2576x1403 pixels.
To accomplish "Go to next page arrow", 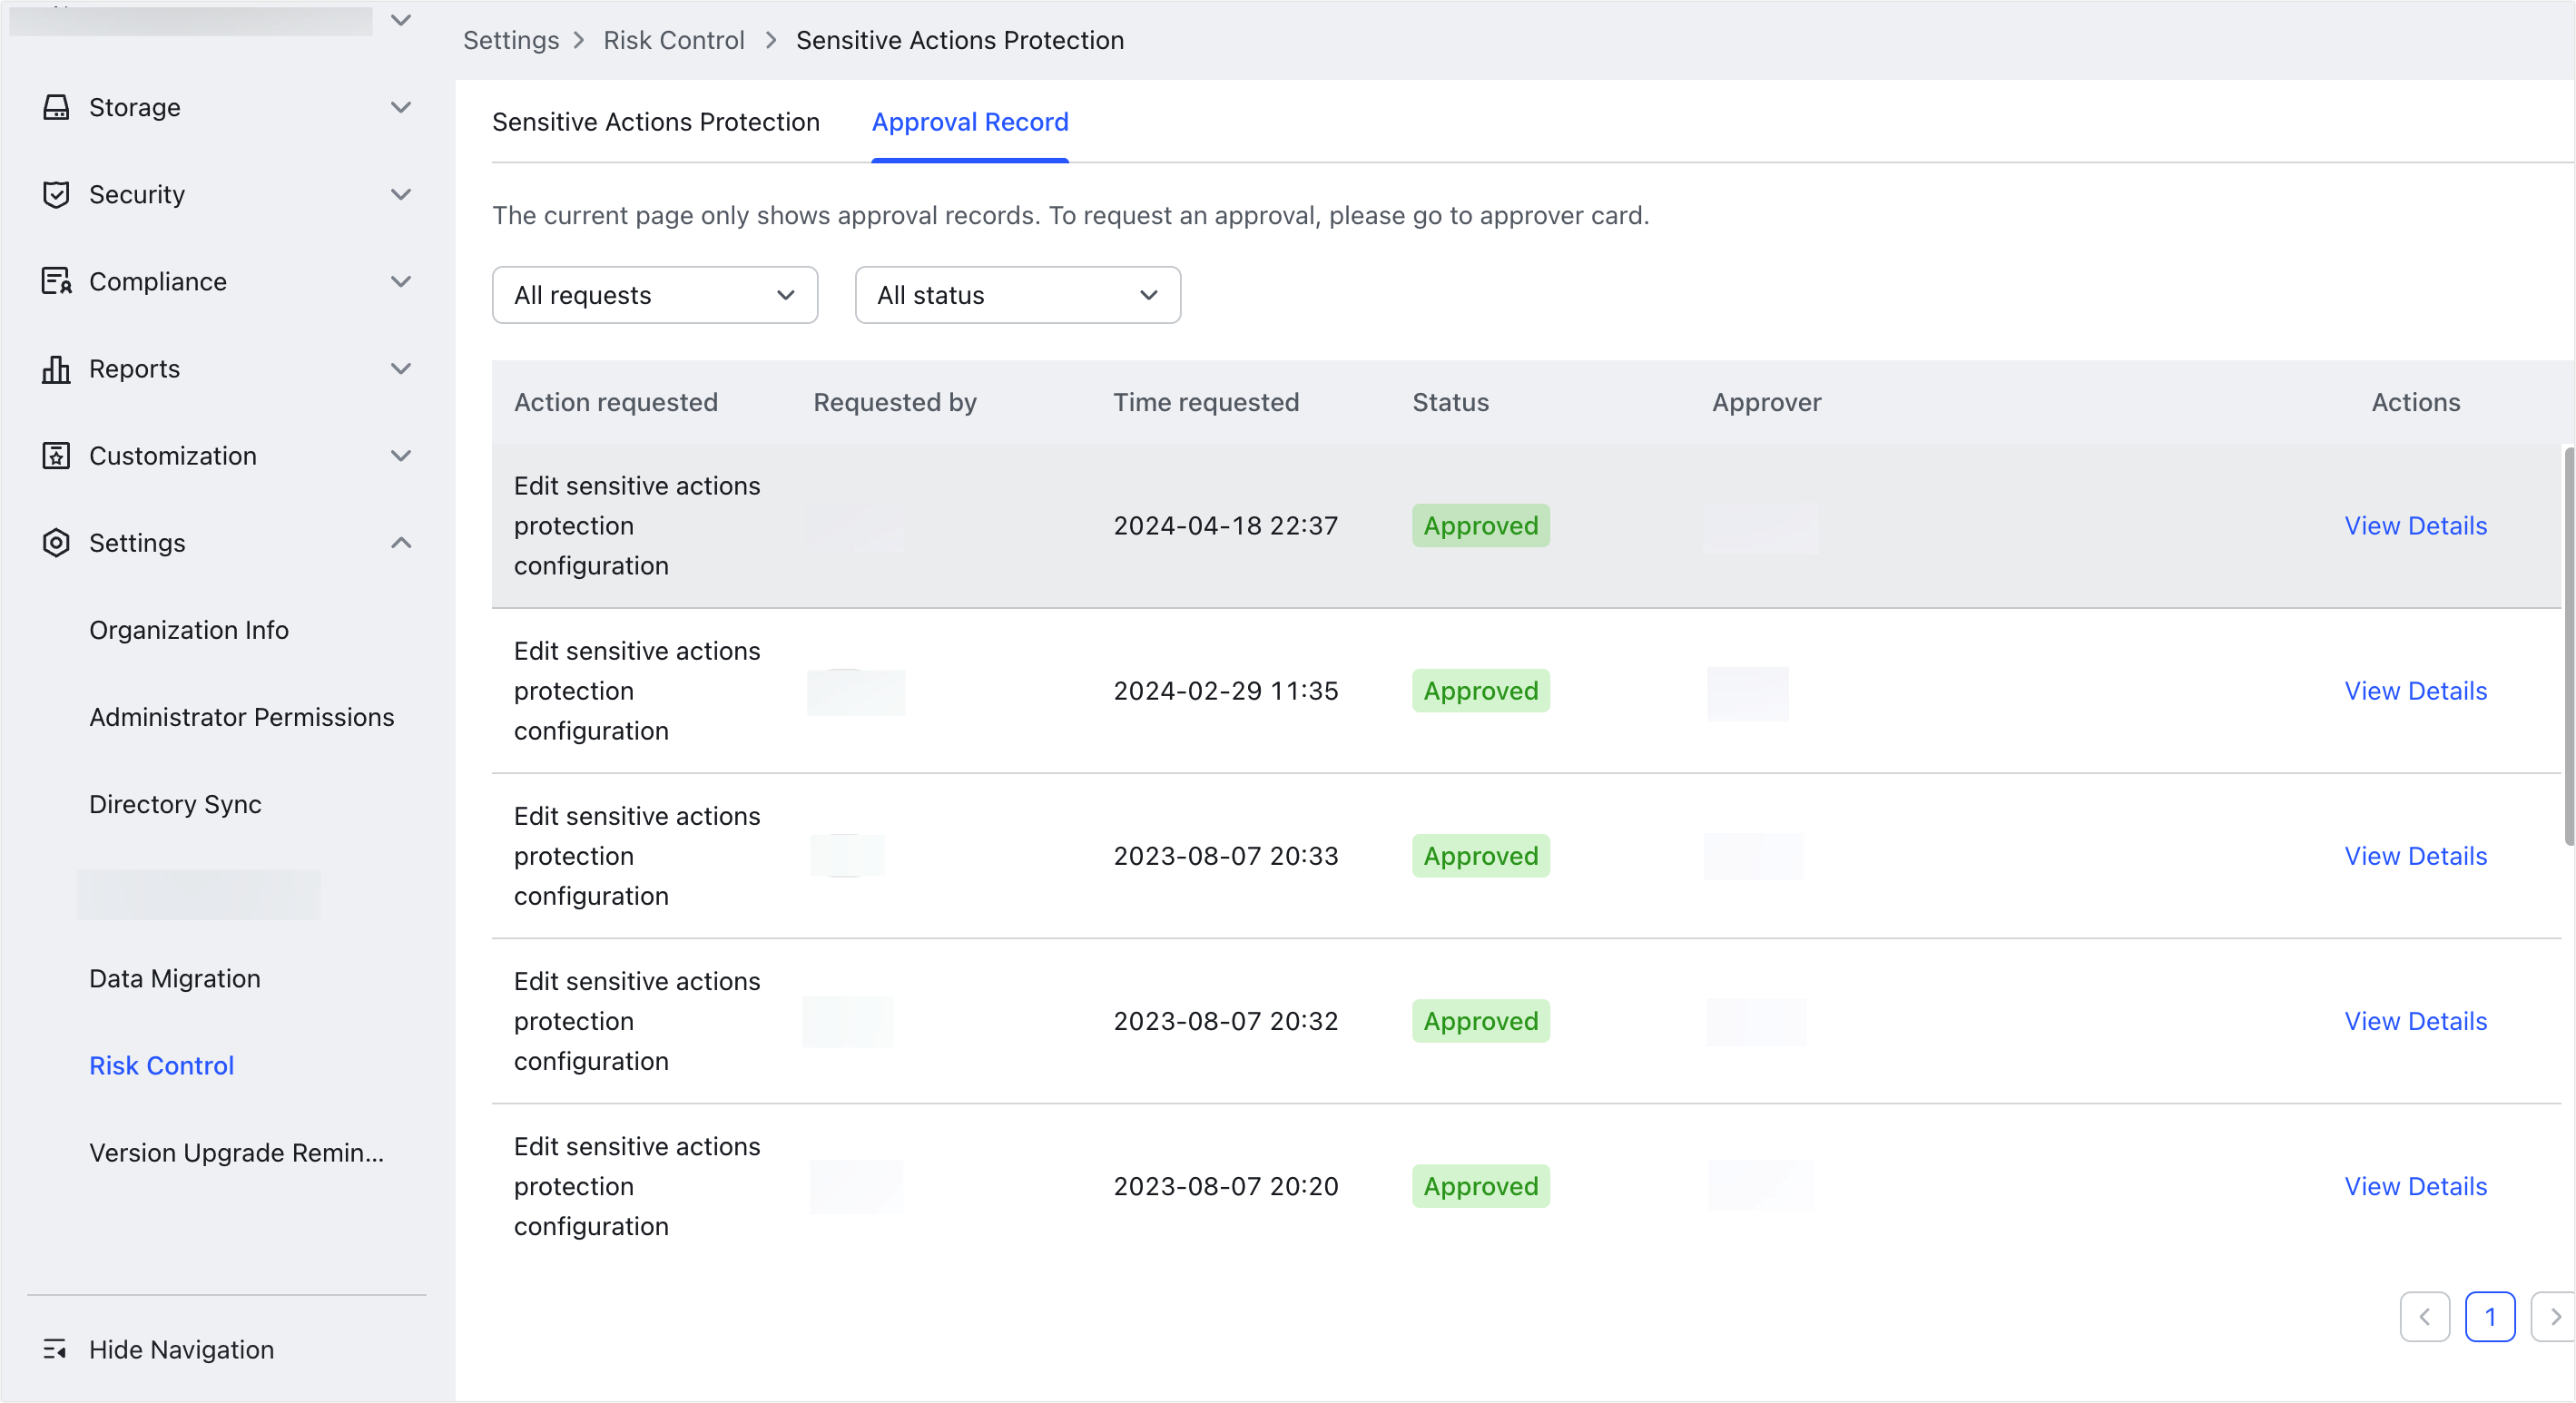I will click(2555, 1317).
